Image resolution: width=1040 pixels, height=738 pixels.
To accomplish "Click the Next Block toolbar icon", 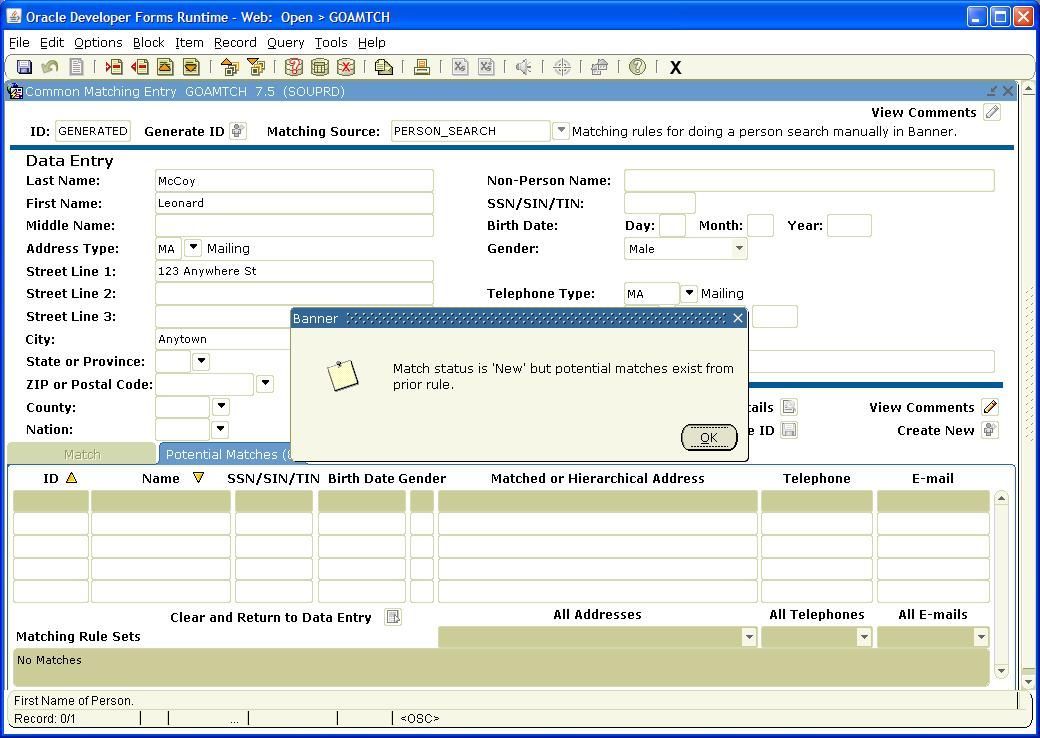I will coord(255,67).
